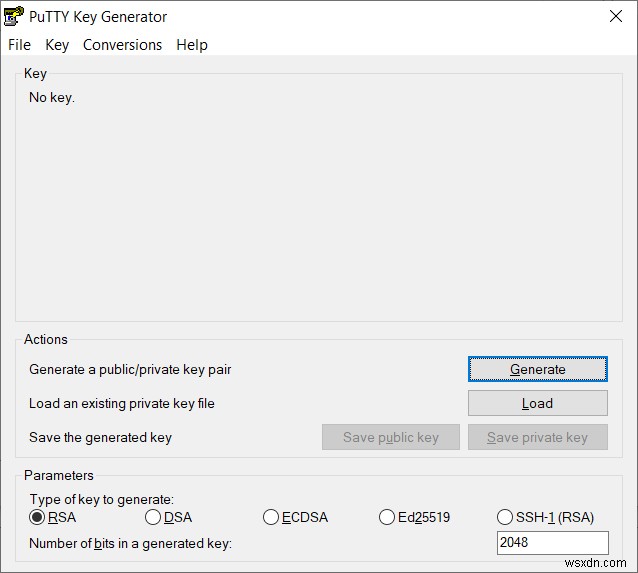Select the ECDSA key type

[295, 517]
